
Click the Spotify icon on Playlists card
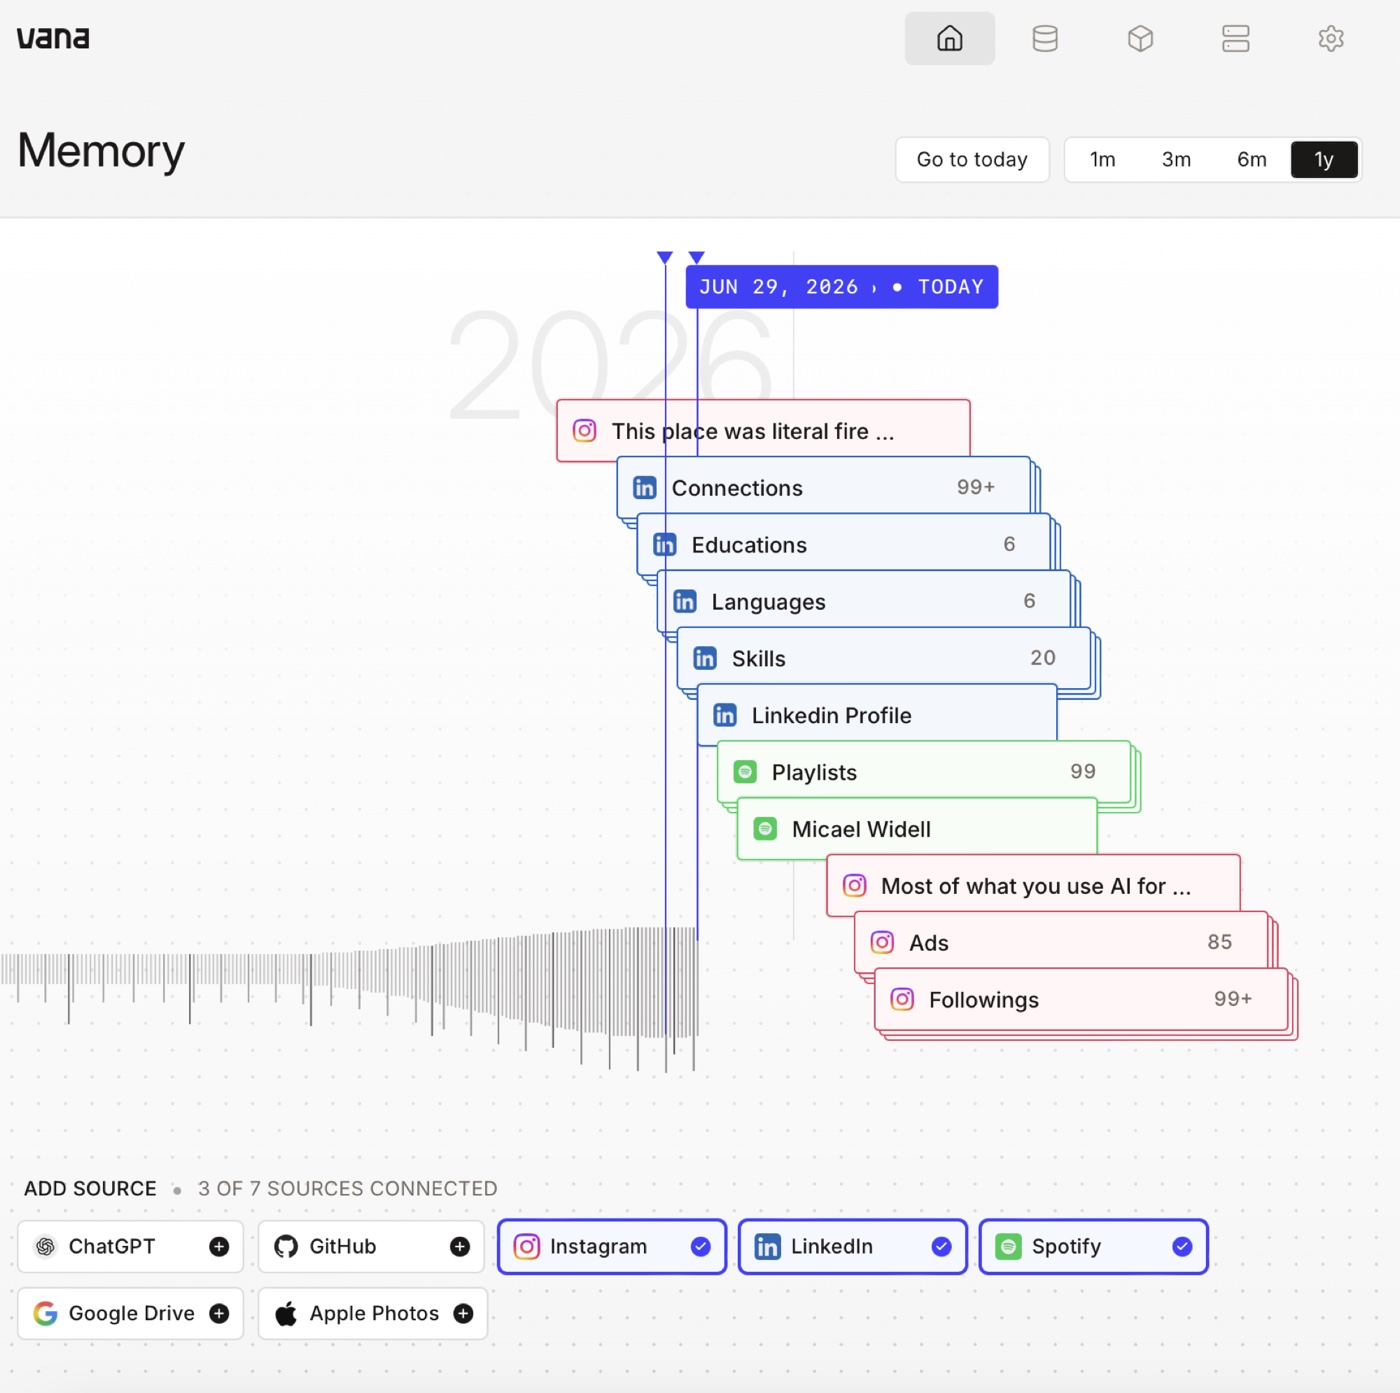tap(745, 771)
